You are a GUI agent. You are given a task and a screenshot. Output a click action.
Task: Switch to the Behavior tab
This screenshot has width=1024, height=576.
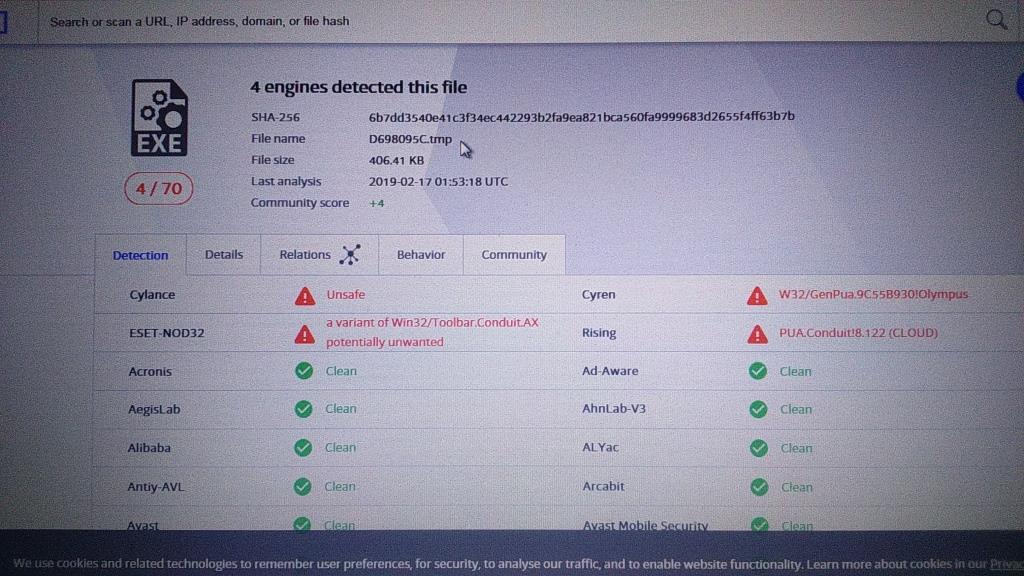click(x=421, y=255)
